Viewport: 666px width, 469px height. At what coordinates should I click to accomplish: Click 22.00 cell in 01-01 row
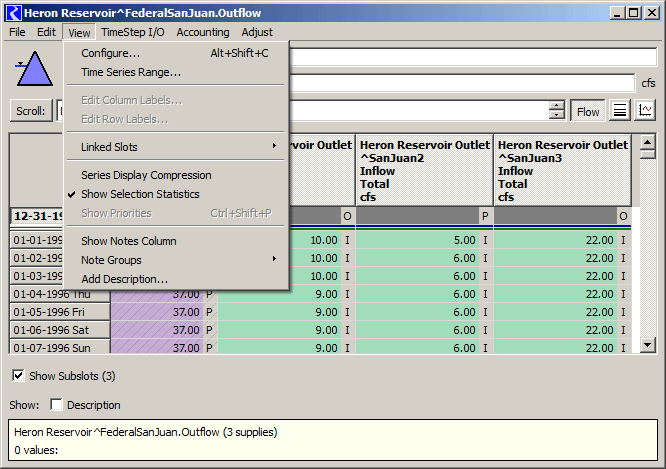tap(556, 240)
